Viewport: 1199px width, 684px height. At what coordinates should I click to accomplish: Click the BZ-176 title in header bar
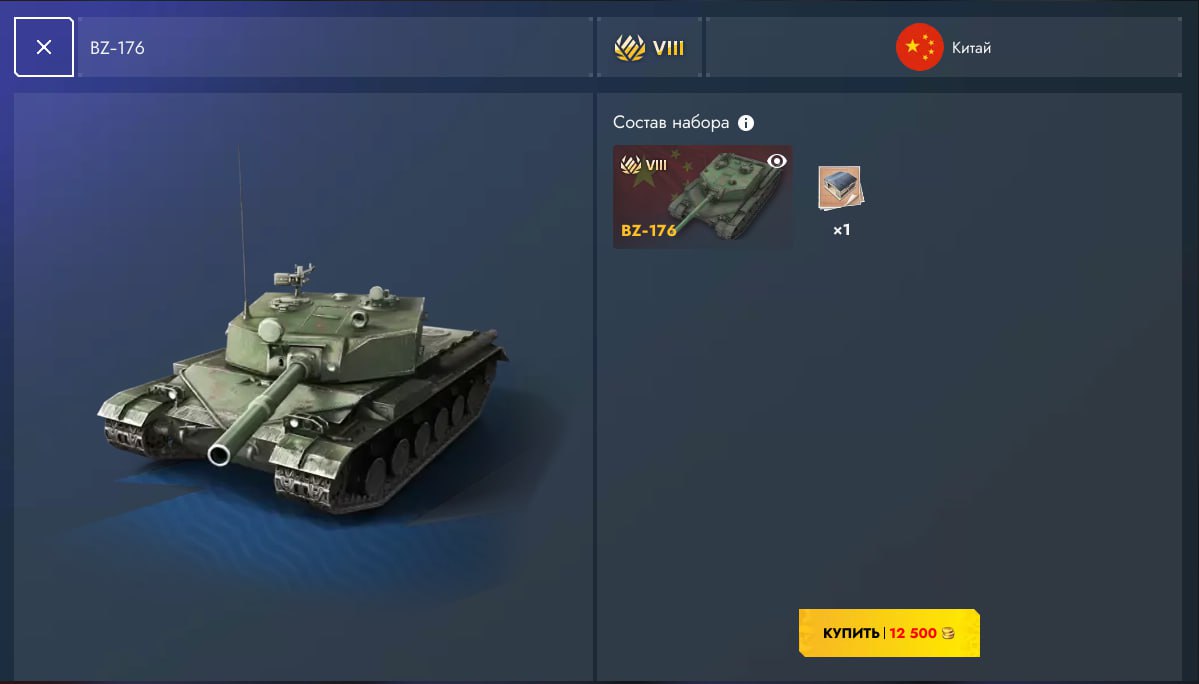[x=117, y=47]
